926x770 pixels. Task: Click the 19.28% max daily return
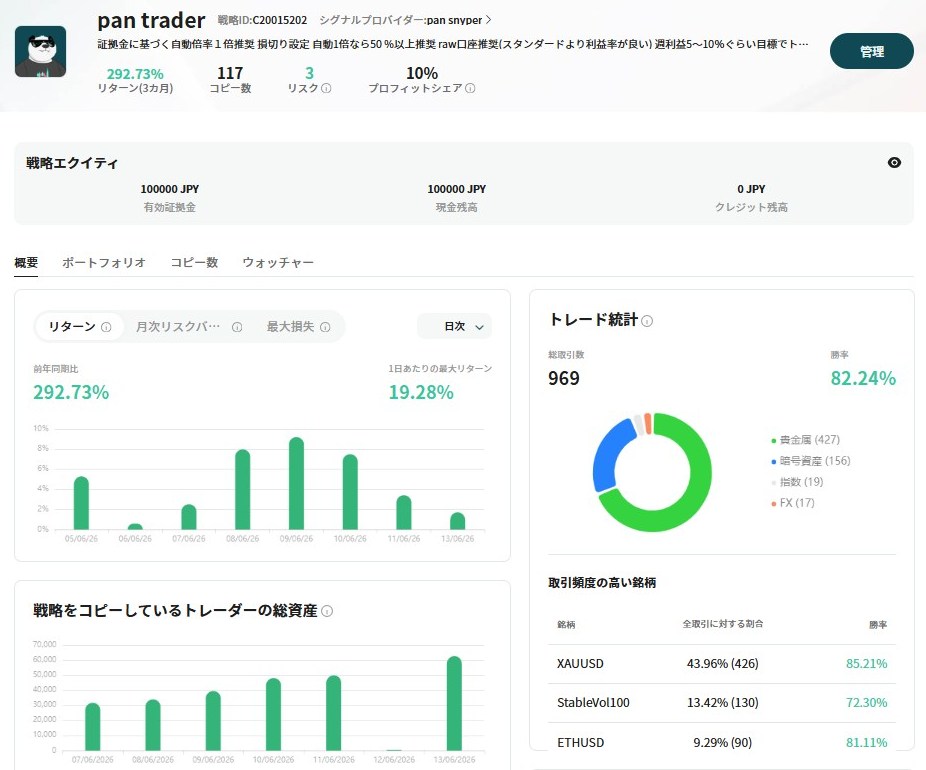tap(420, 392)
